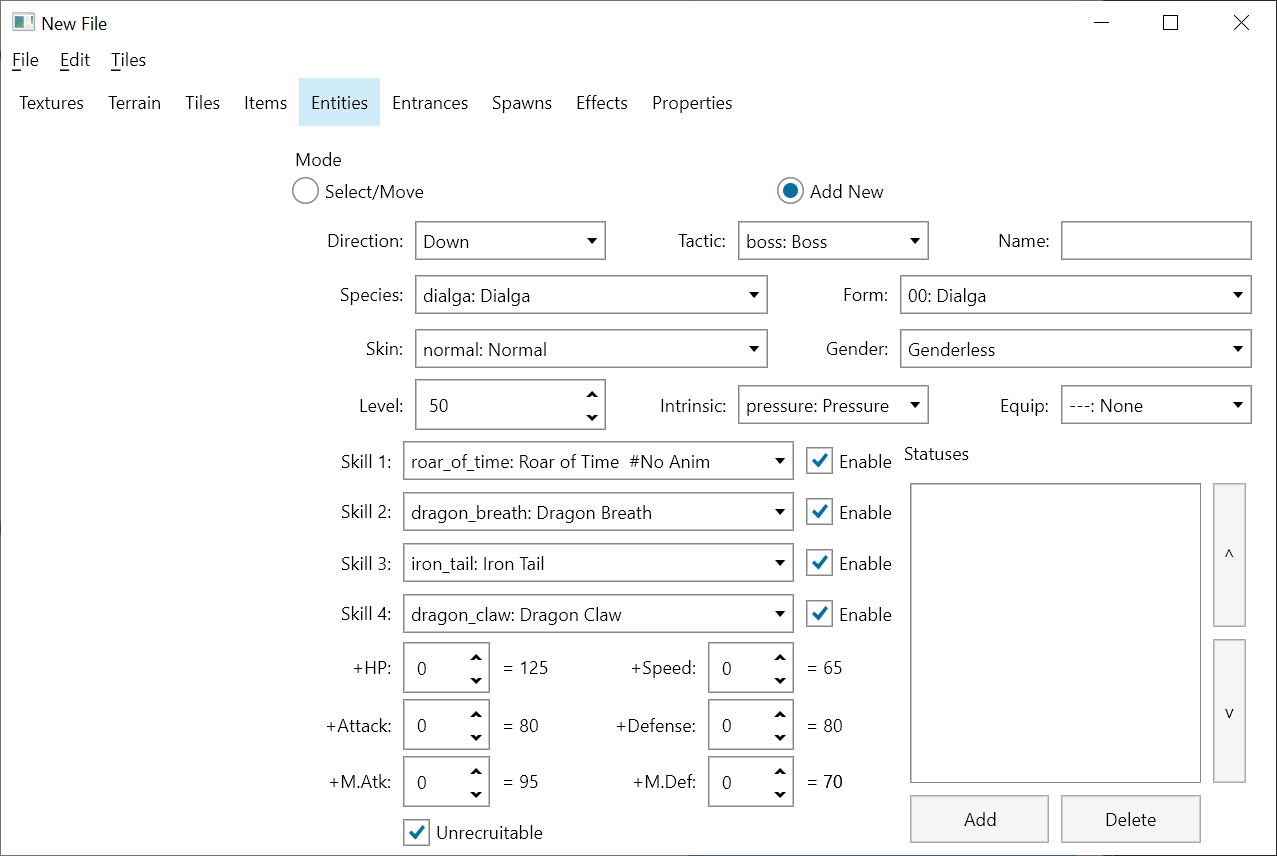The image size is (1277, 856).
Task: Click inside the Statuses list box
Action: click(1056, 633)
